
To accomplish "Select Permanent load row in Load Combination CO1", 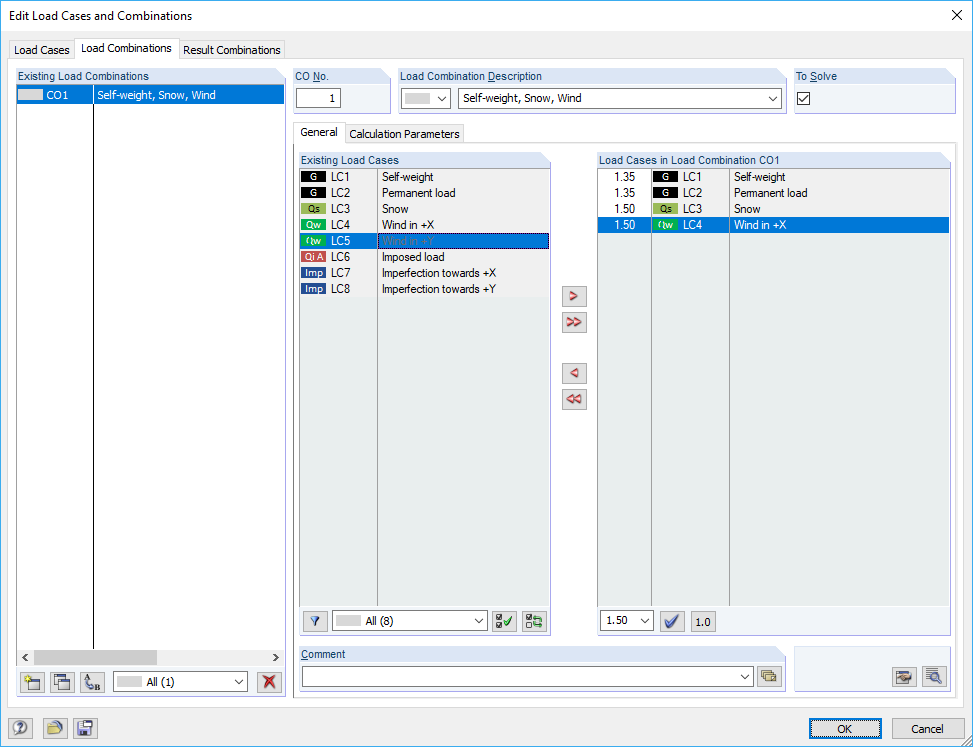I will click(773, 193).
